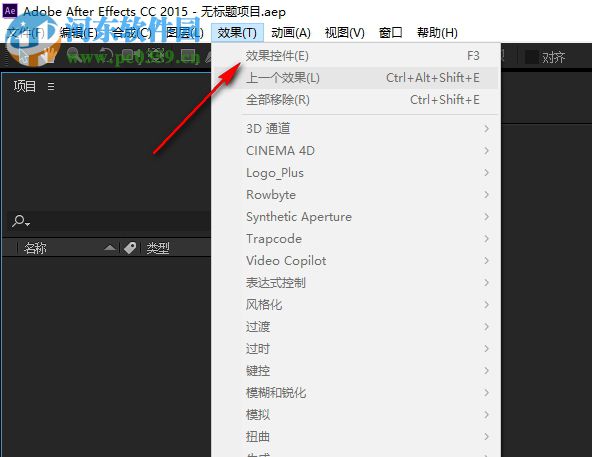This screenshot has height=457, width=592.
Task: Expand the 表达式控制 submenu
Action: 356,283
